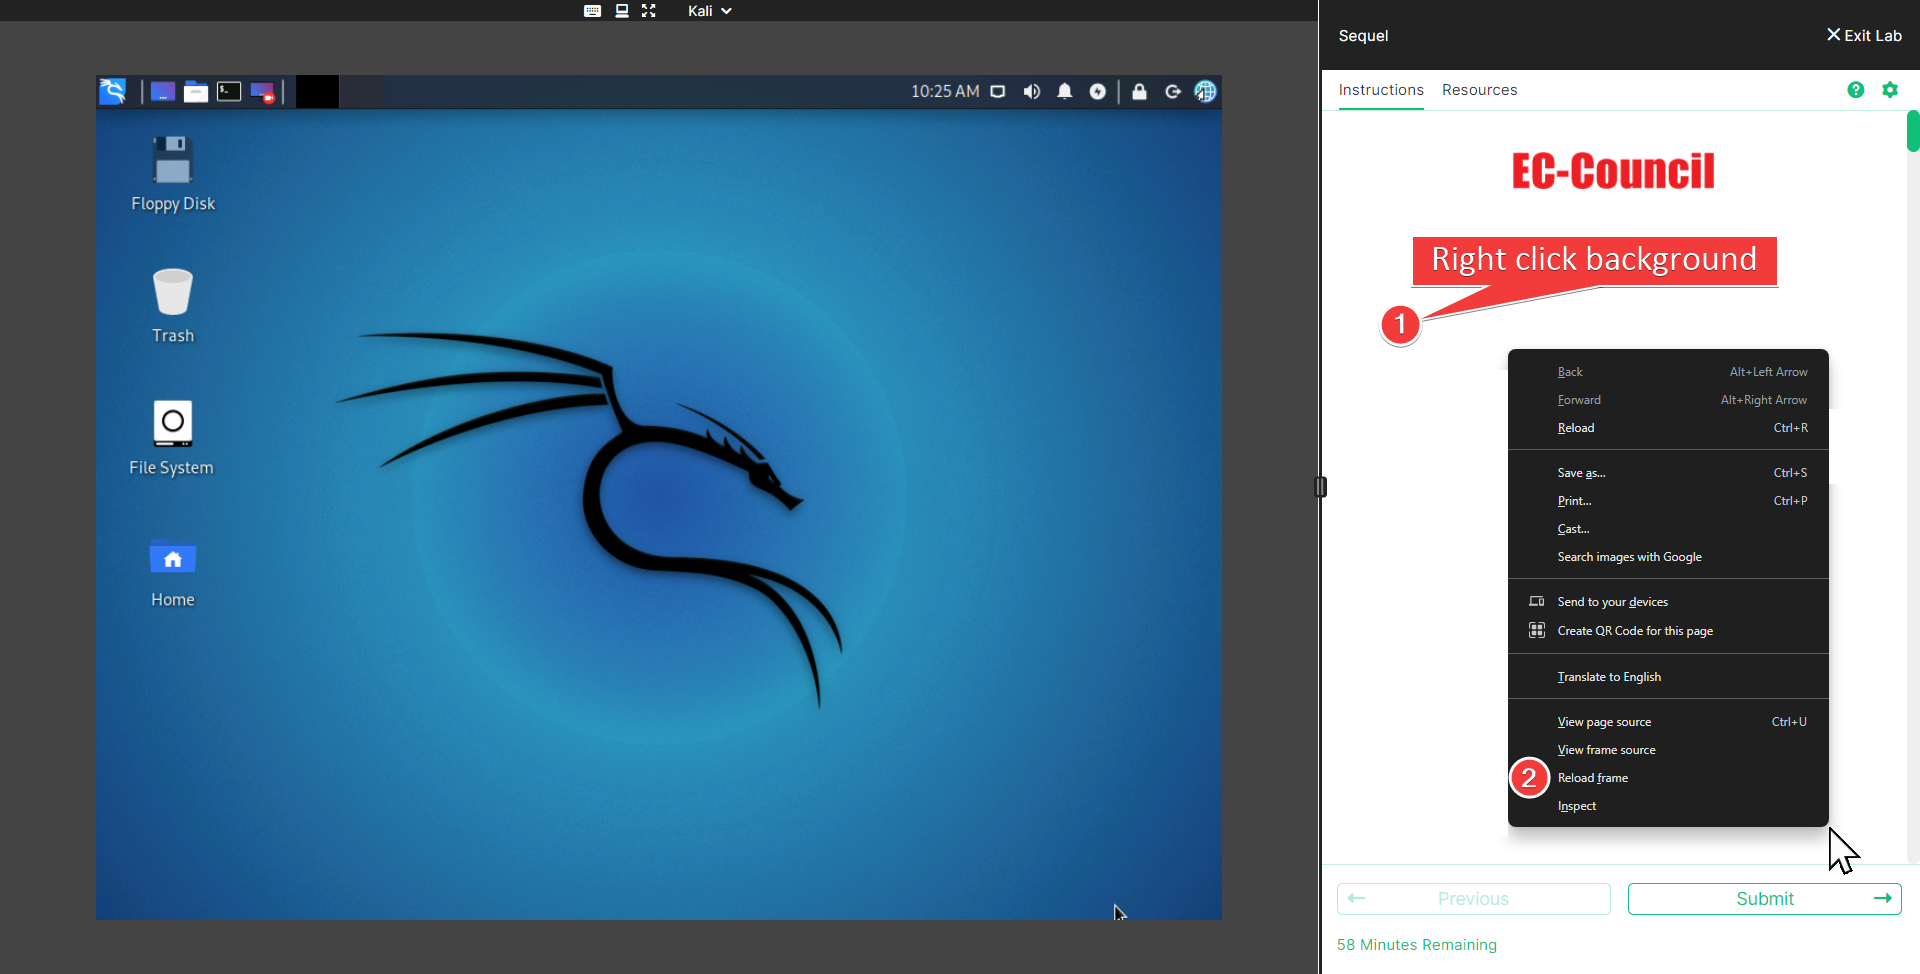Switch to the Instructions tab
The width and height of the screenshot is (1920, 974).
click(1381, 90)
